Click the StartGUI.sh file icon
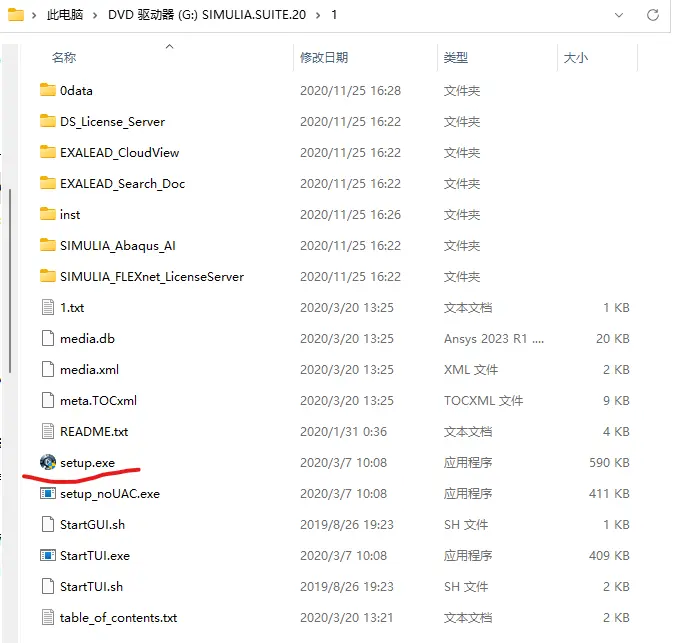The image size is (683, 643). 47,524
